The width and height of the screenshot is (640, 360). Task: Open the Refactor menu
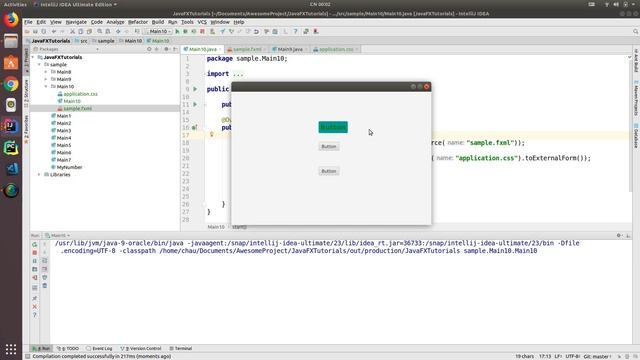point(138,22)
